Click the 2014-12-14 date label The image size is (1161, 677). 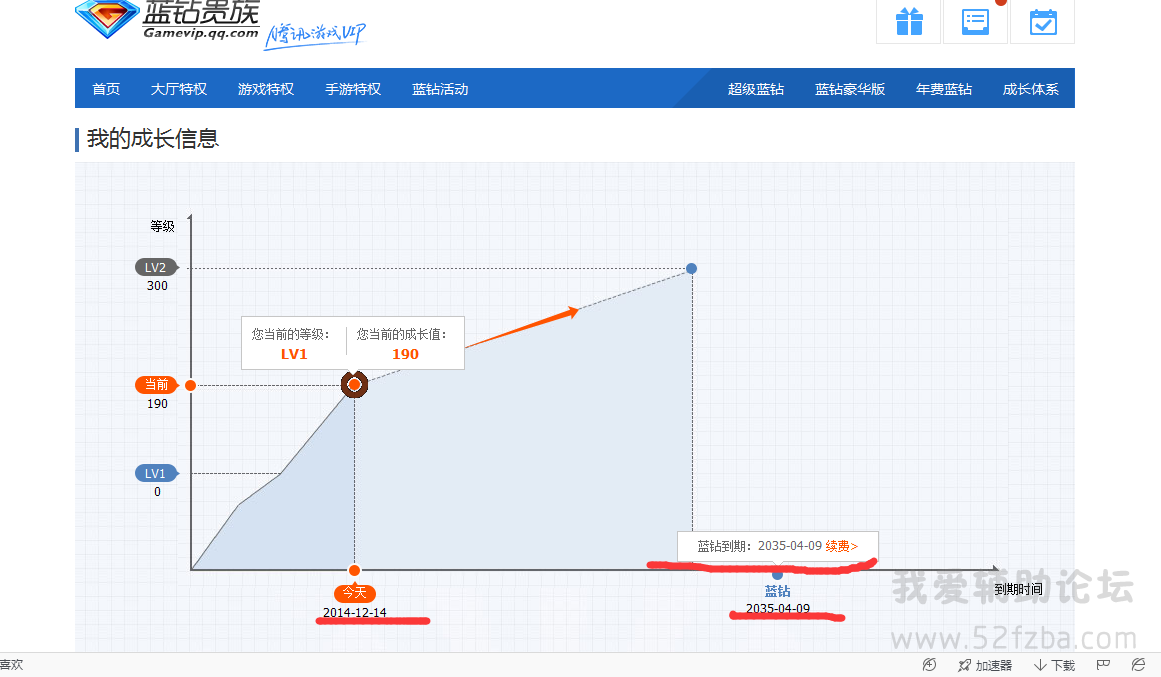click(x=355, y=613)
